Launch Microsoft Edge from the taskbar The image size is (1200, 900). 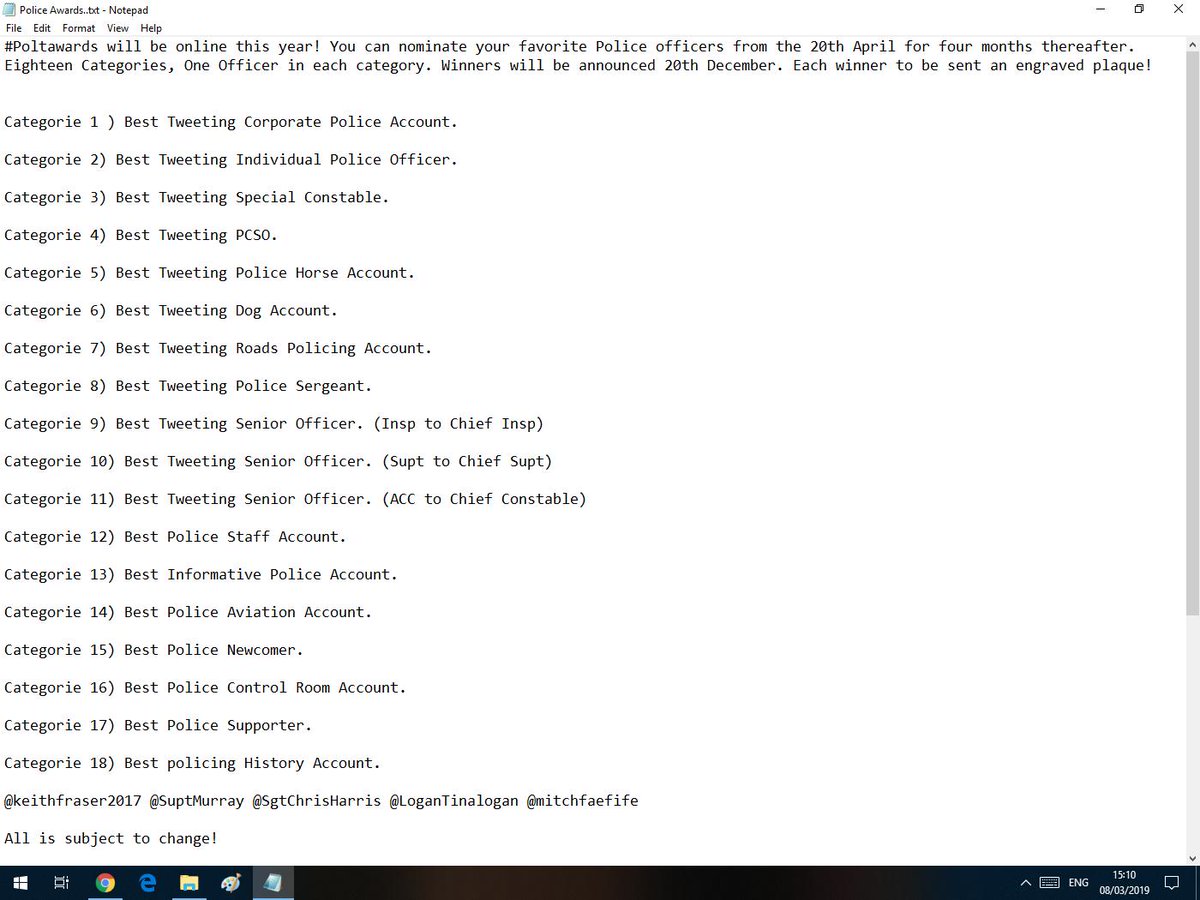[148, 883]
